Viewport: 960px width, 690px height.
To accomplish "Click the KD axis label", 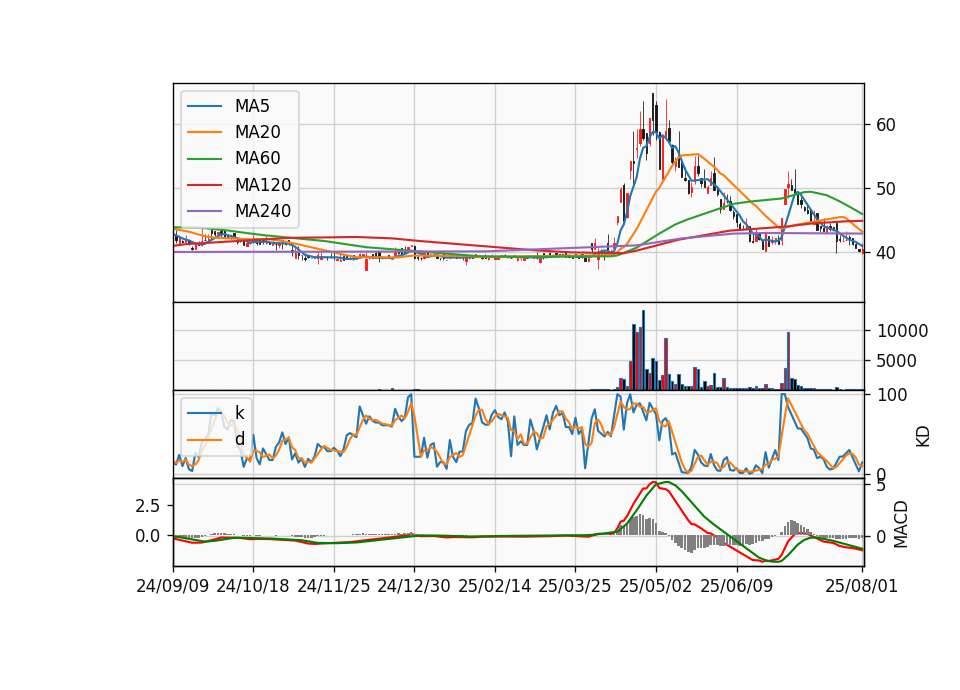I will (x=923, y=437).
